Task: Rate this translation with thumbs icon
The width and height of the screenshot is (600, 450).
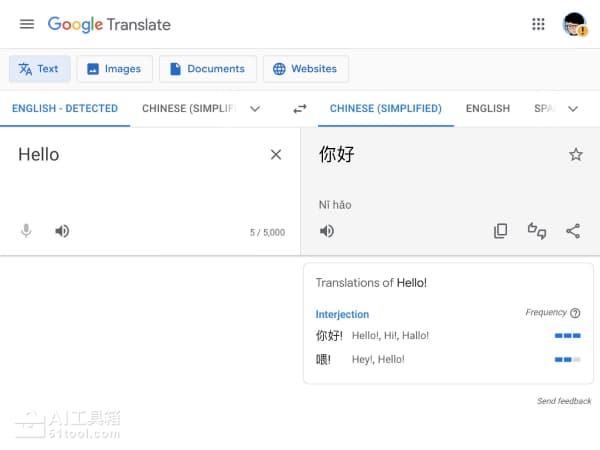Action: tap(537, 231)
